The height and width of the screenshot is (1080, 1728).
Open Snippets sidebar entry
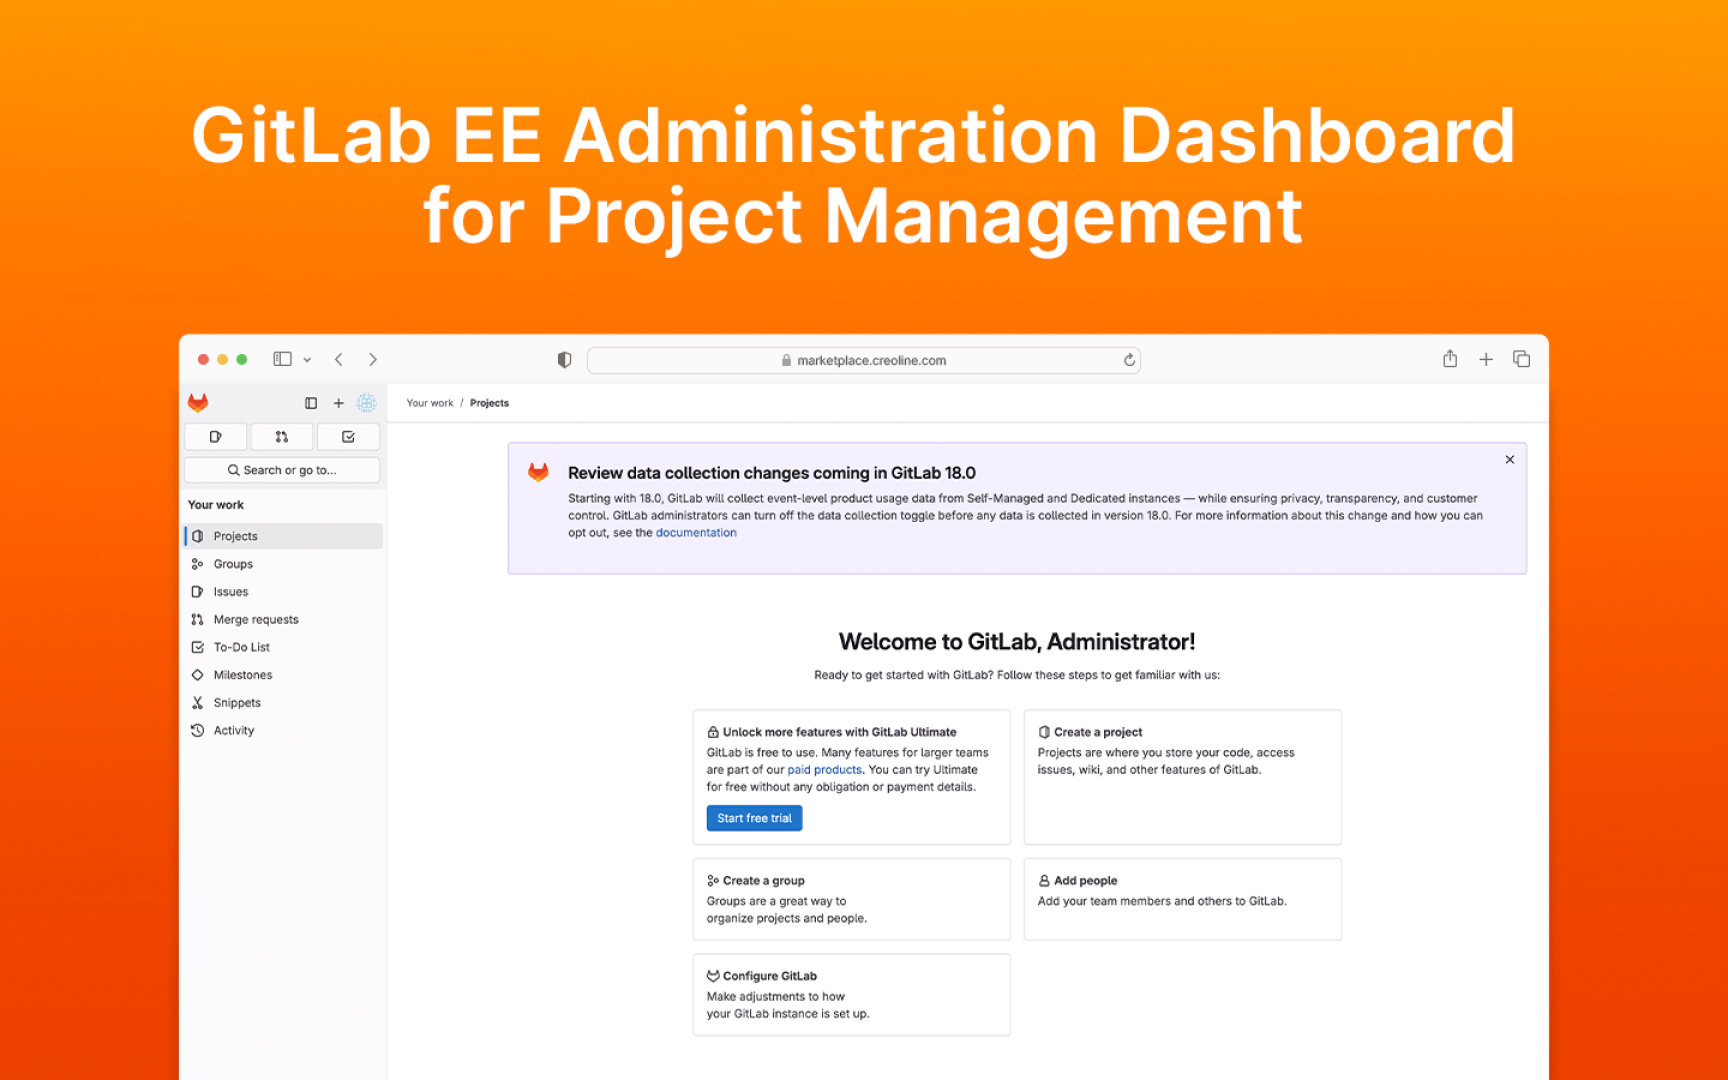click(x=284, y=703)
